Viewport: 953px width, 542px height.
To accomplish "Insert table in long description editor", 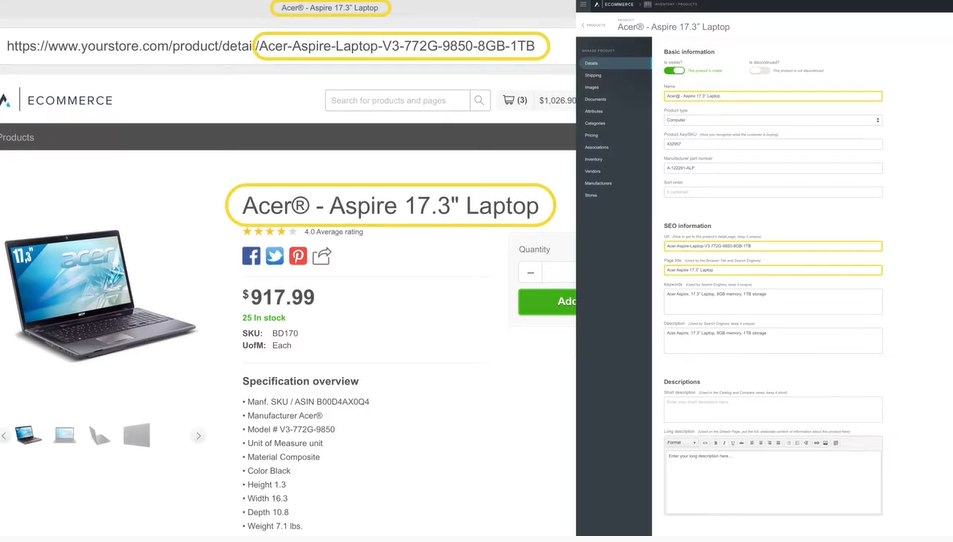I will [x=836, y=443].
